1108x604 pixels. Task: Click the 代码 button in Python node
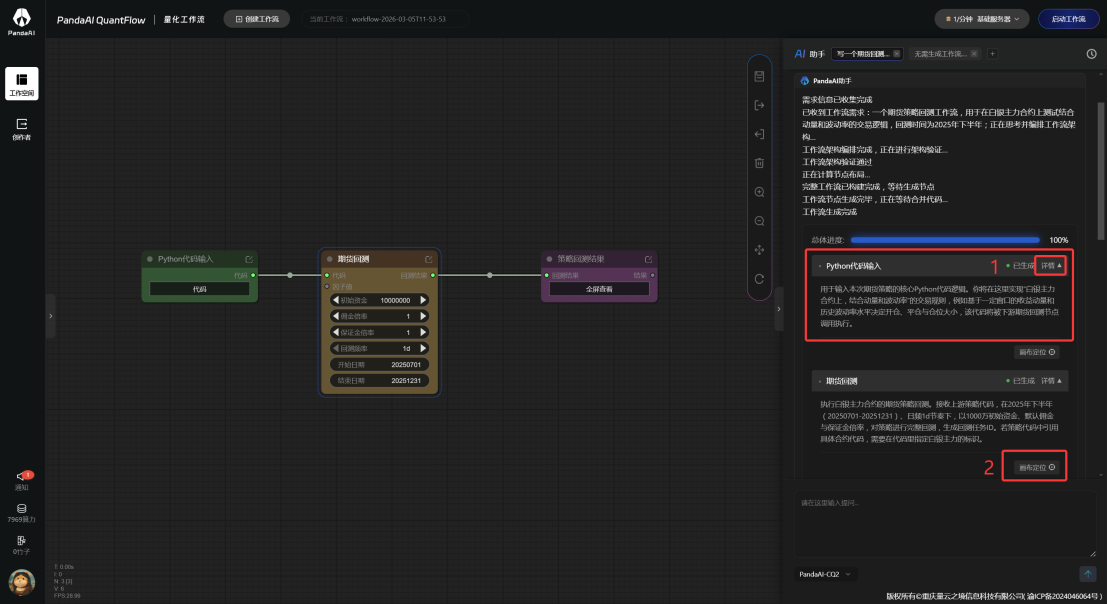pos(200,289)
